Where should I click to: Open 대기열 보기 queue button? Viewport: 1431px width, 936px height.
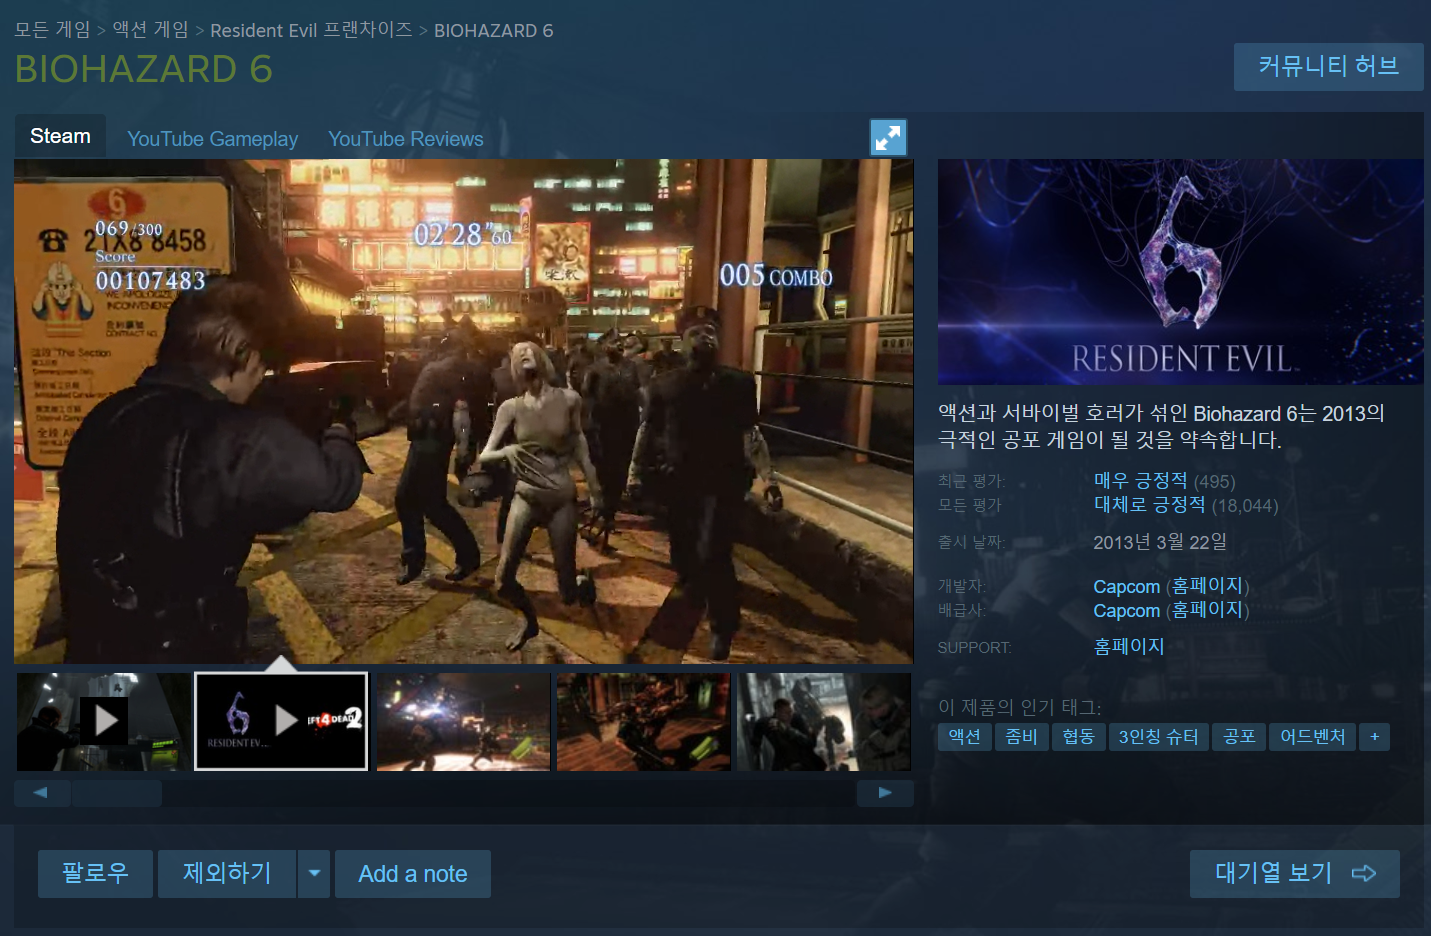[x=1294, y=874]
